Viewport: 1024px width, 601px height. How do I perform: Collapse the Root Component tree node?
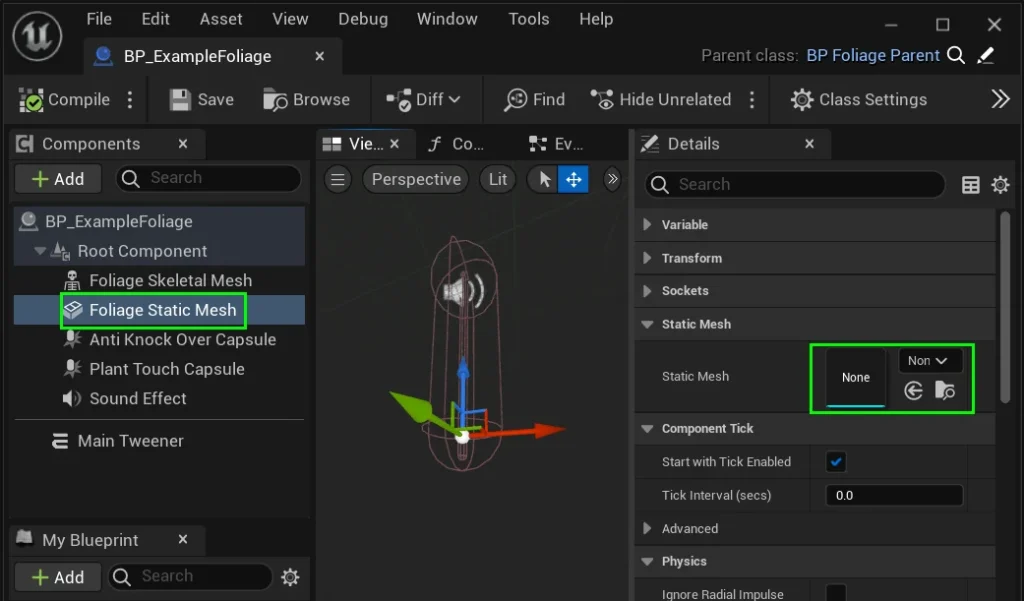click(x=40, y=251)
